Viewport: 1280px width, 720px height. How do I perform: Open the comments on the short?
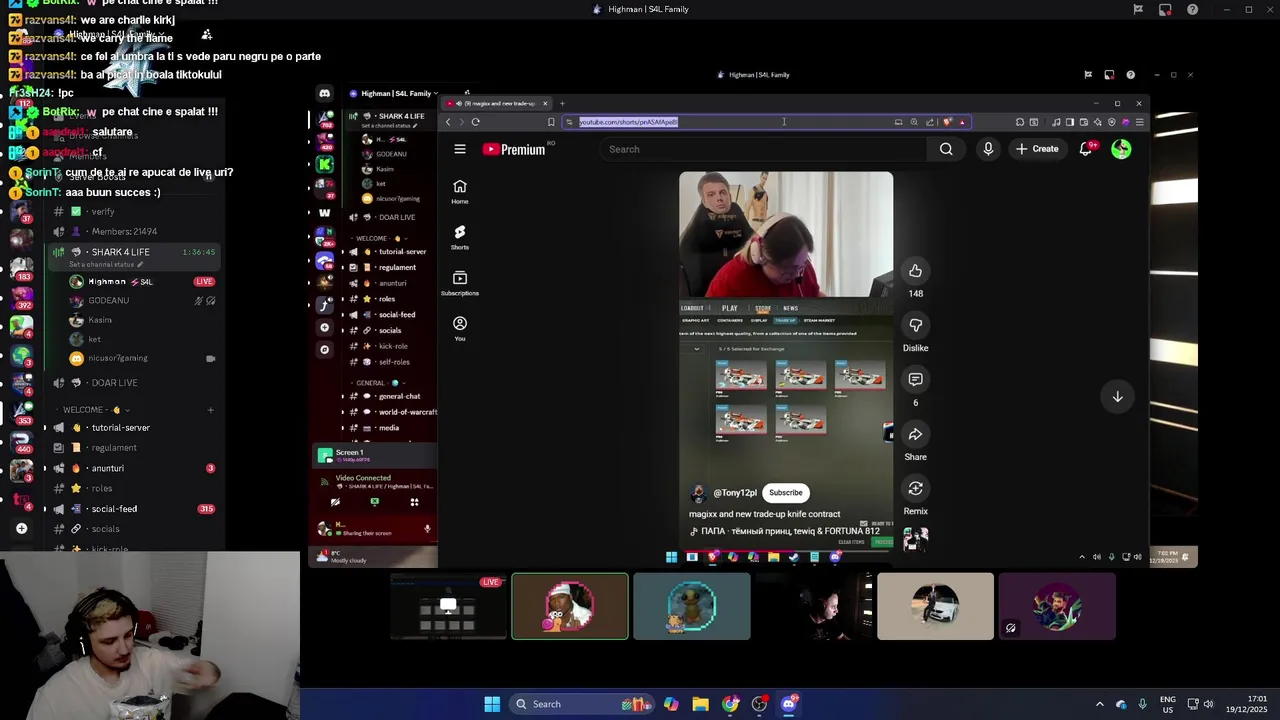pos(915,379)
